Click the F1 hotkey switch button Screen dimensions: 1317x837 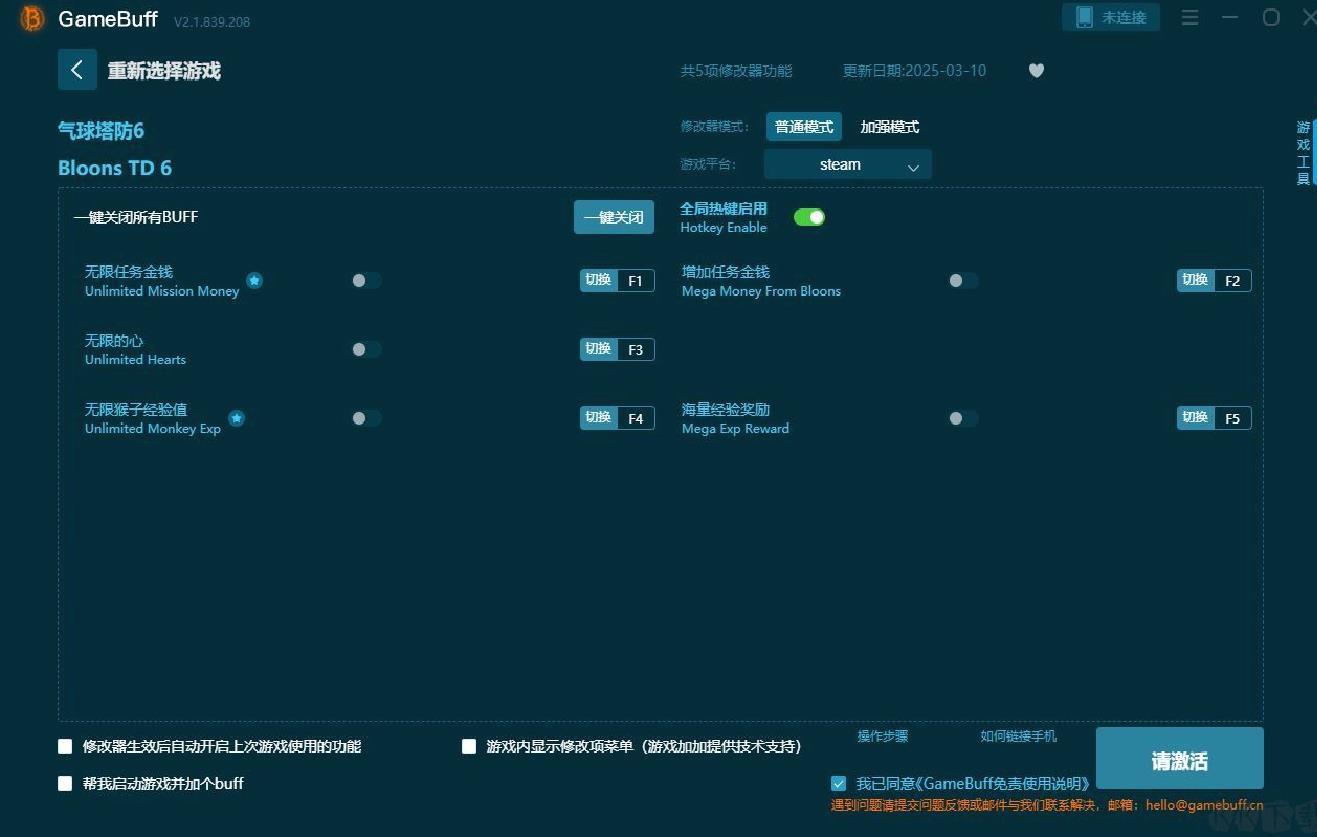(617, 280)
